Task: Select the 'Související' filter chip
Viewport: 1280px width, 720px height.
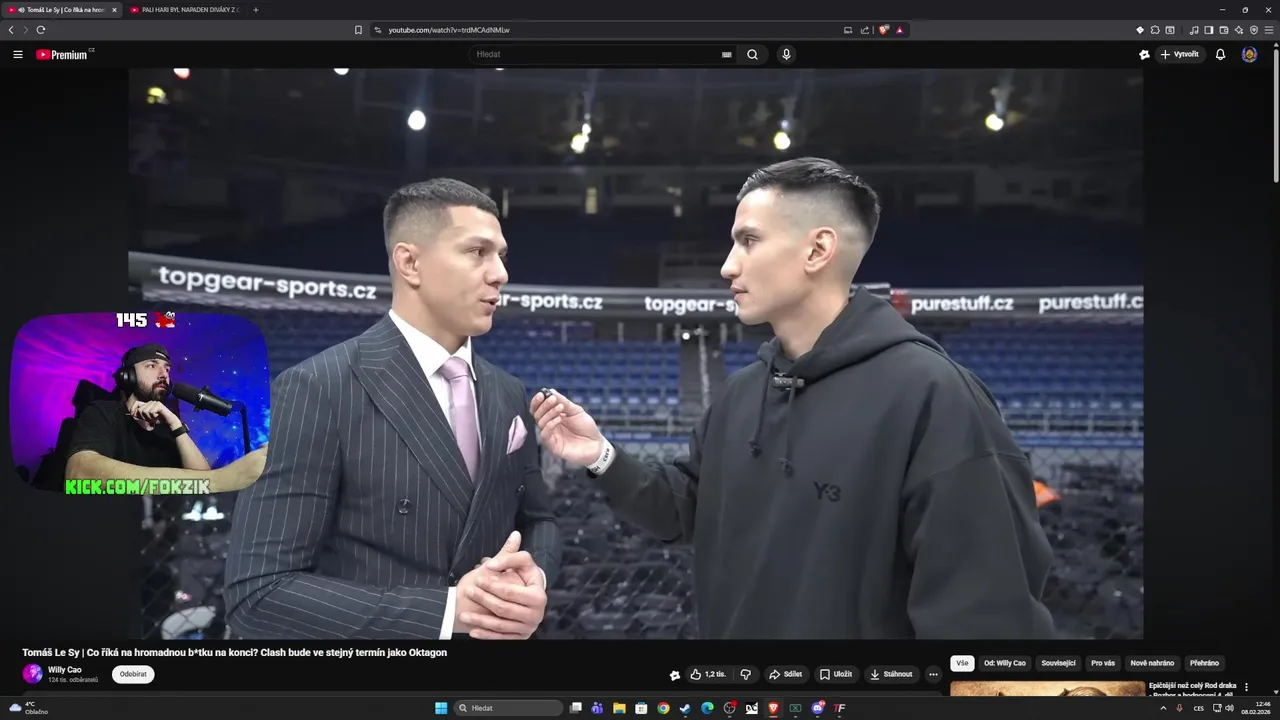Action: pyautogui.click(x=1058, y=663)
